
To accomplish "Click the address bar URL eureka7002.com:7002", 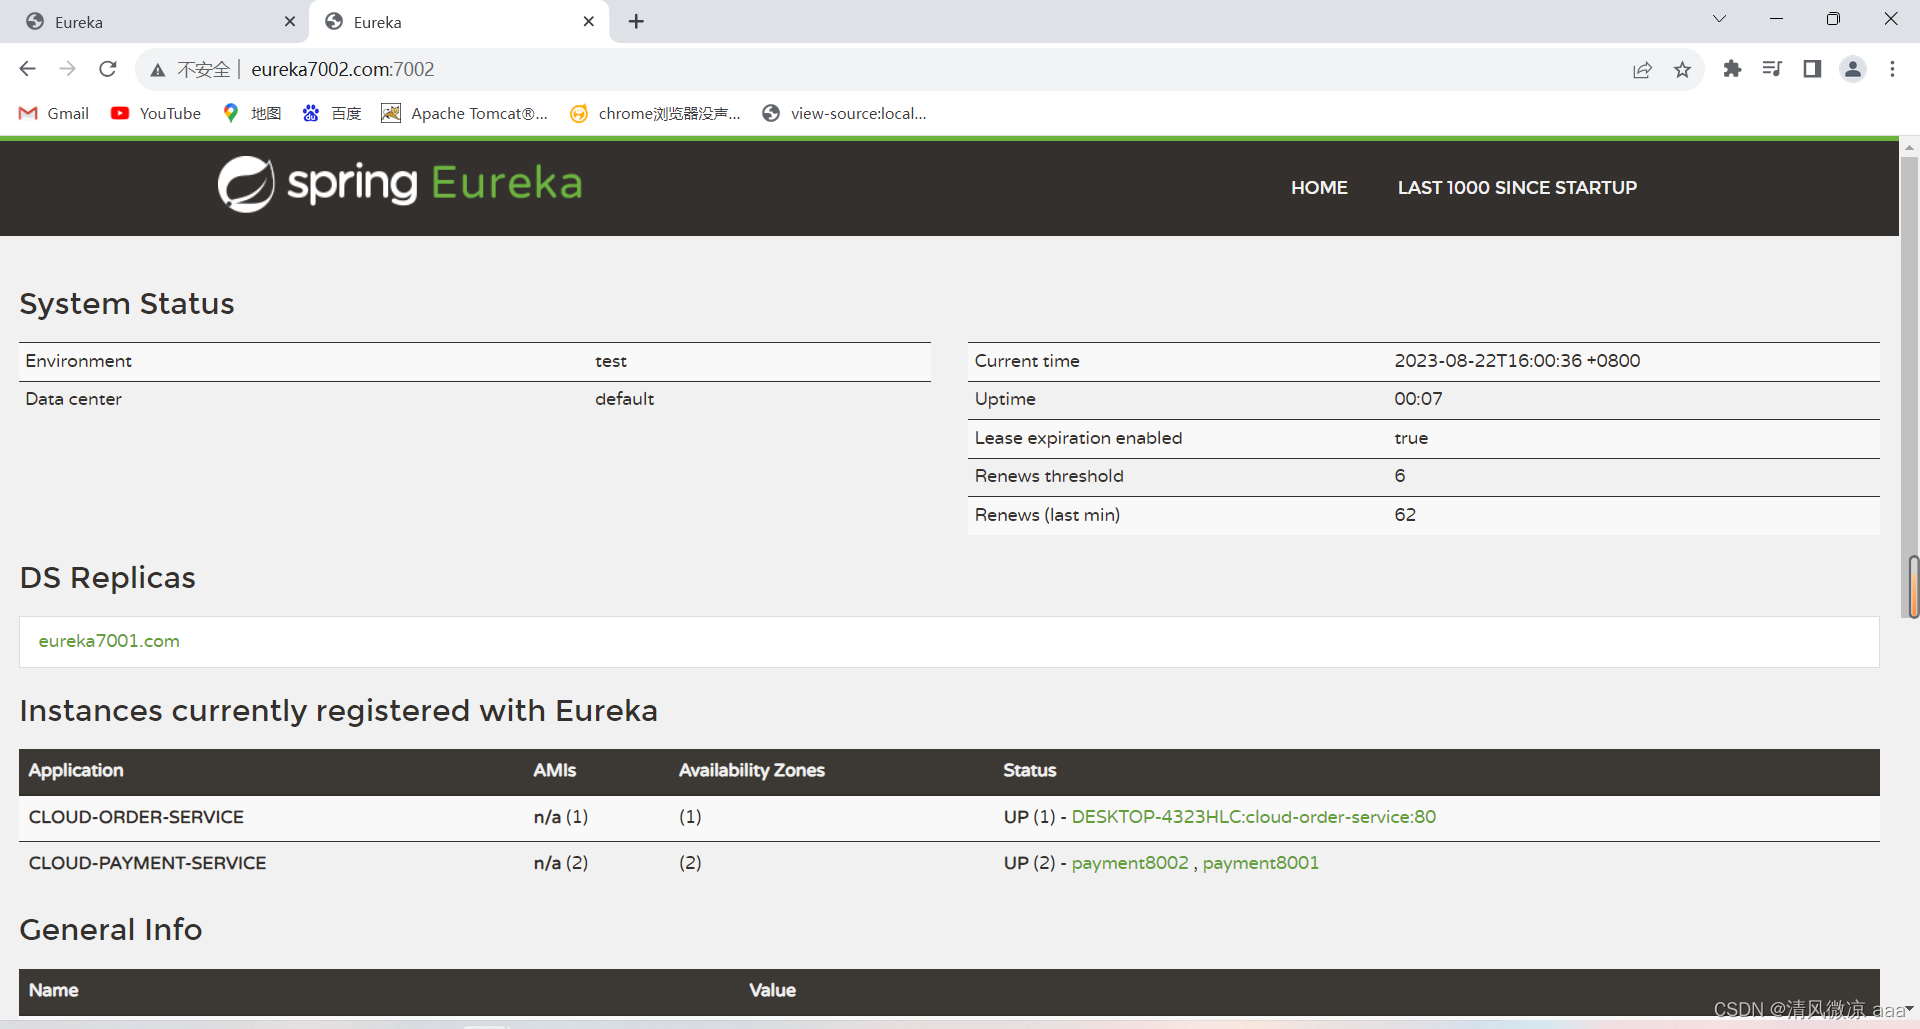I will 343,69.
